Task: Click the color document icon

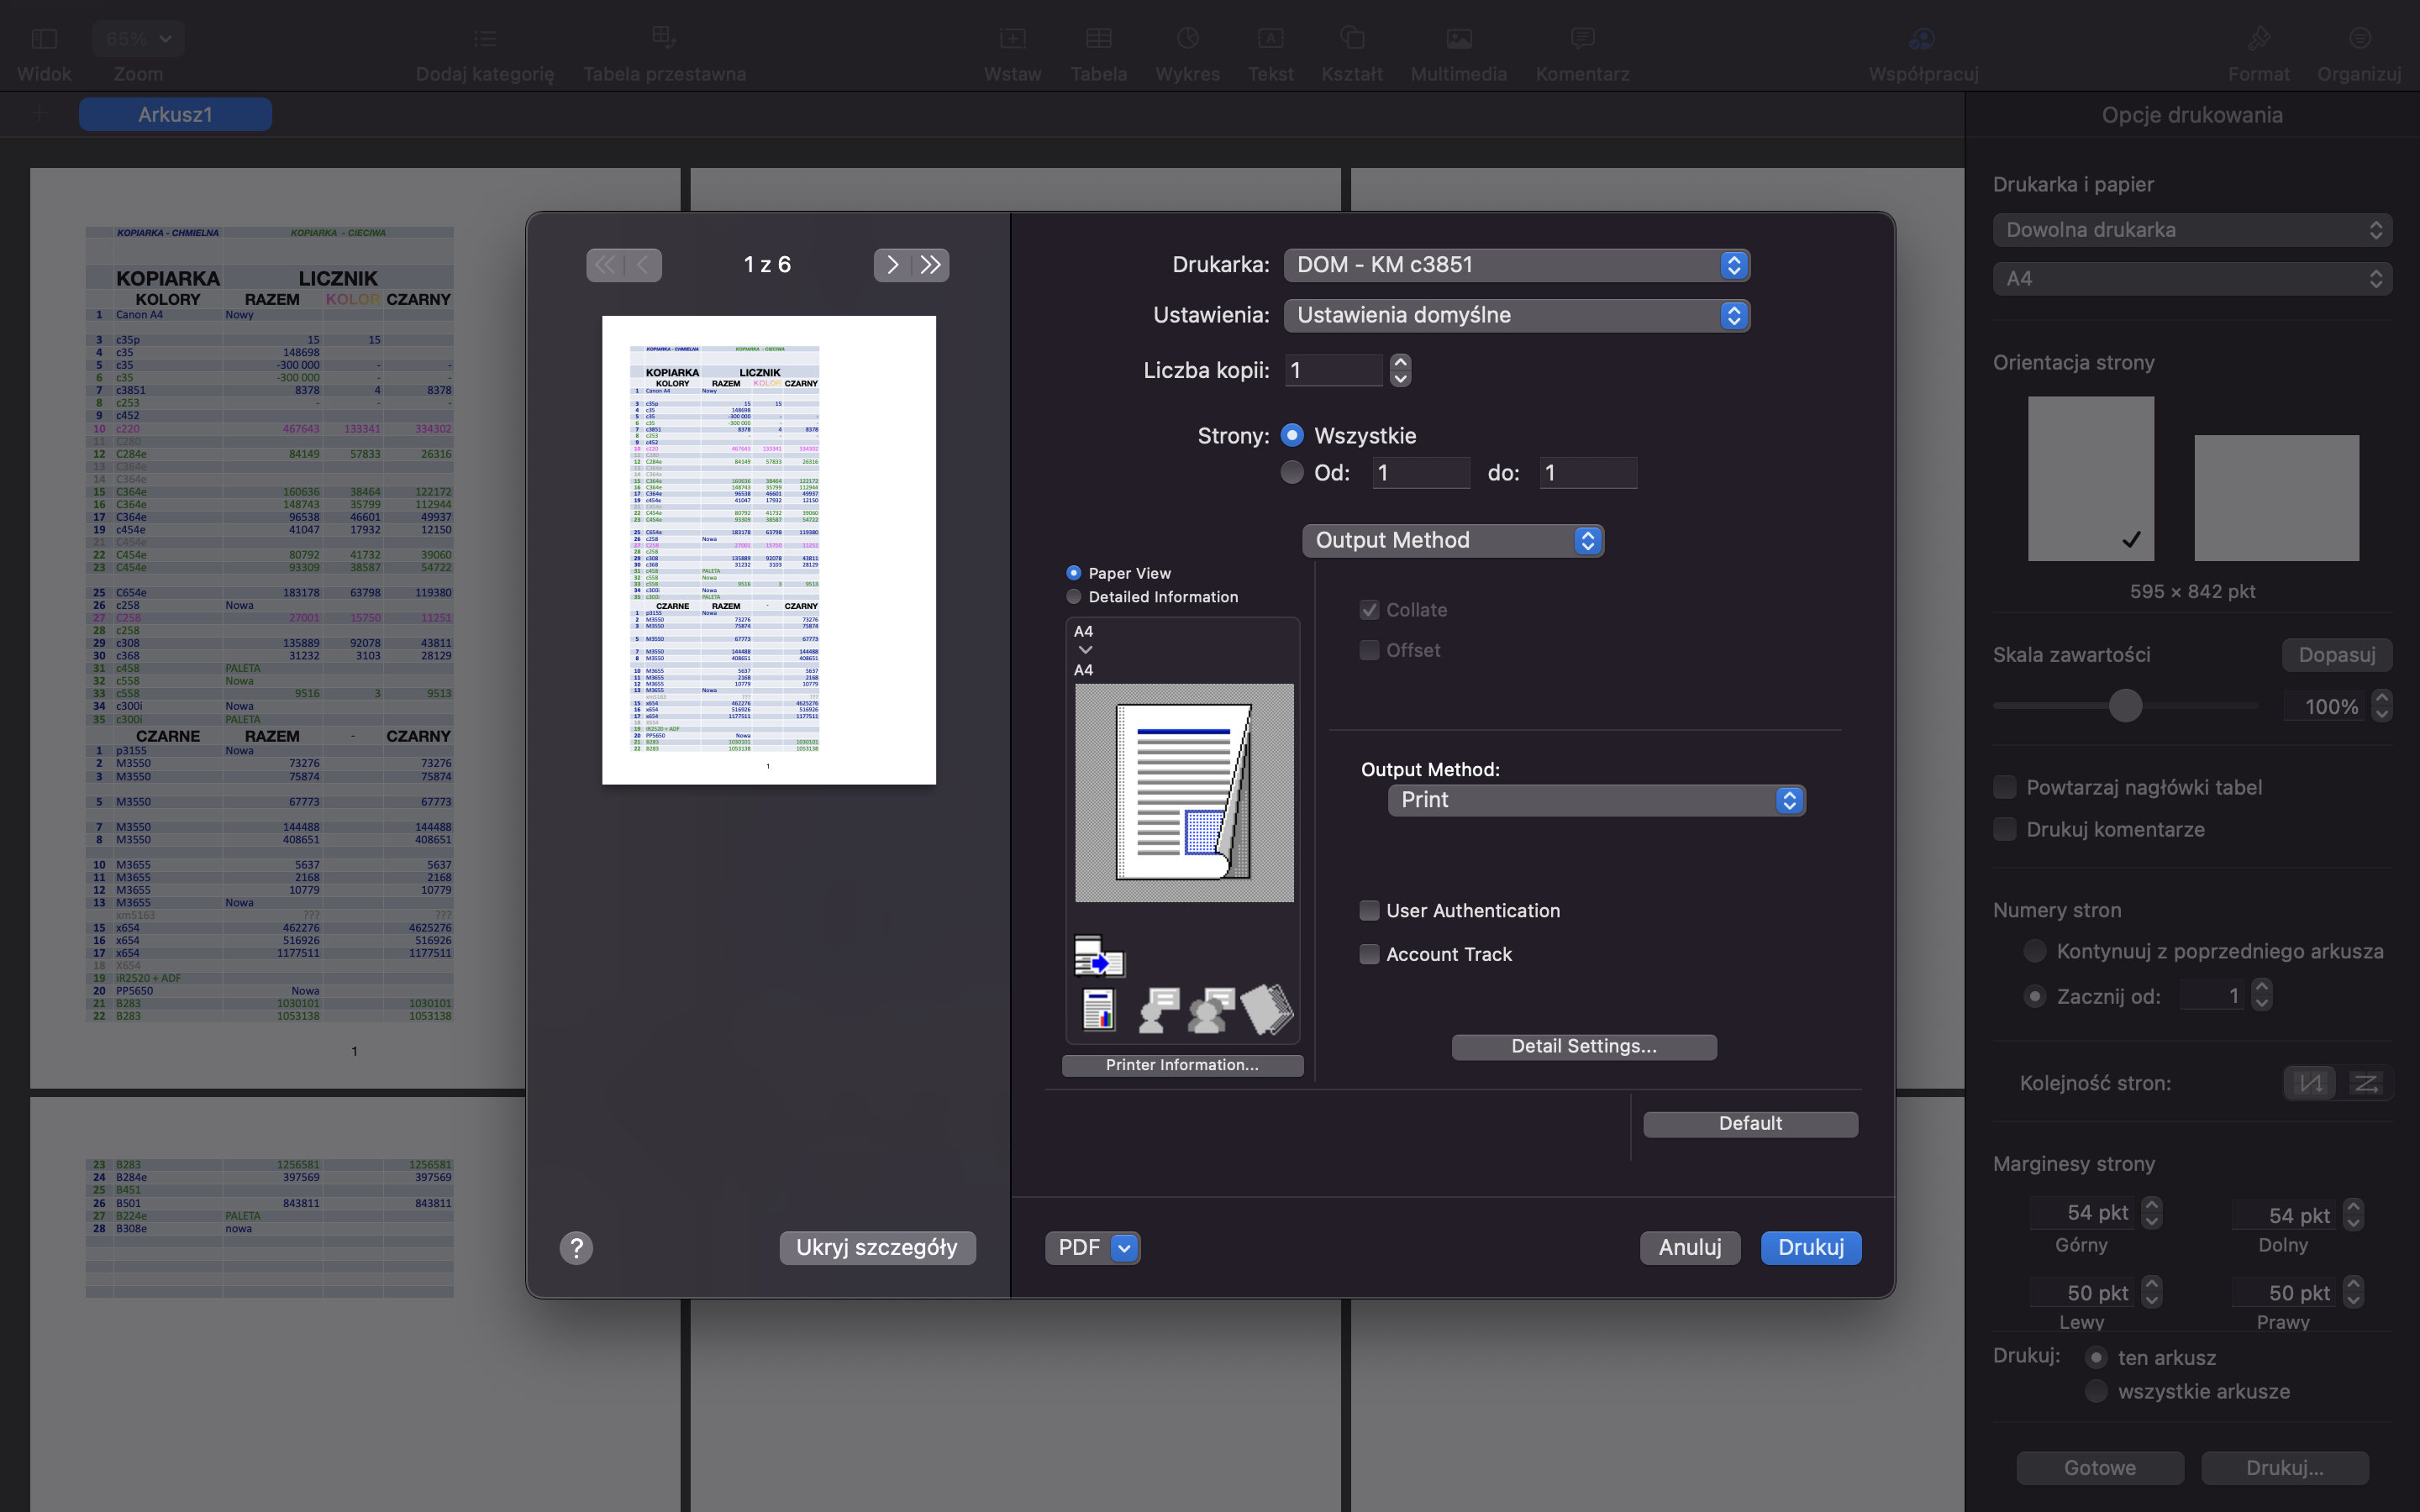Action: tap(1099, 1009)
